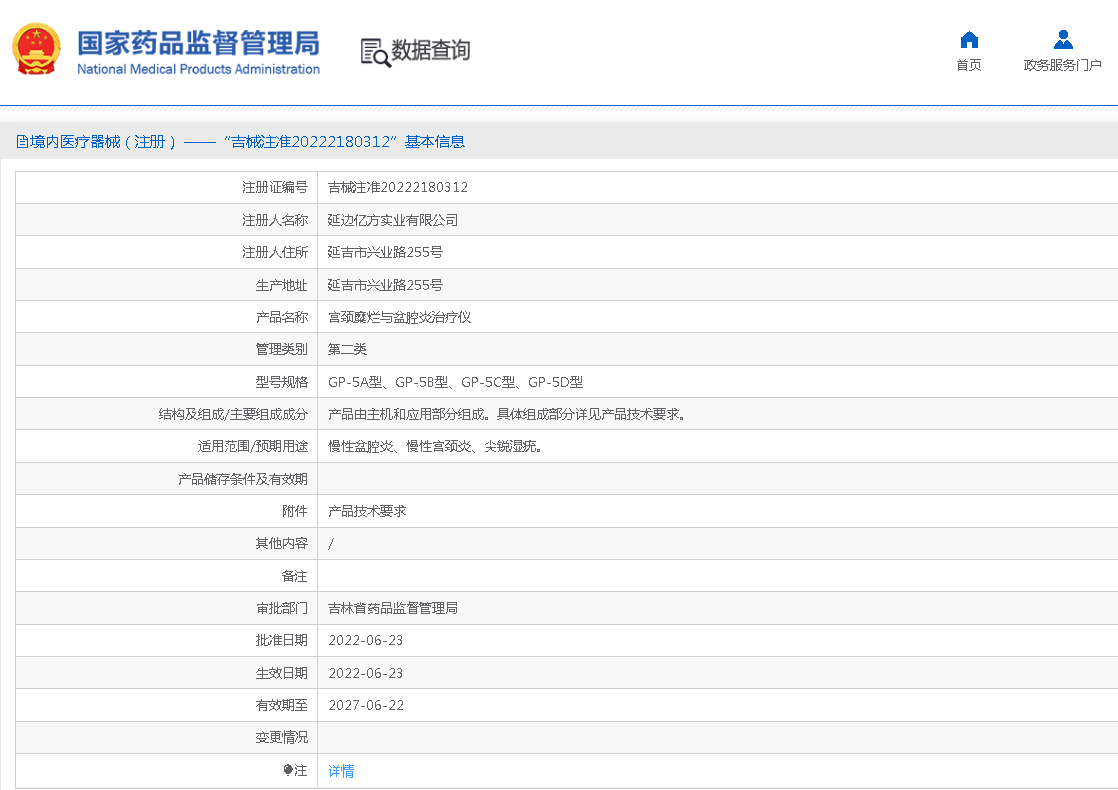Screen dimensions: 1118x790
Task: Click product name 宫颈糜烂与盆腔炎治疗仪
Action: pyautogui.click(x=399, y=317)
